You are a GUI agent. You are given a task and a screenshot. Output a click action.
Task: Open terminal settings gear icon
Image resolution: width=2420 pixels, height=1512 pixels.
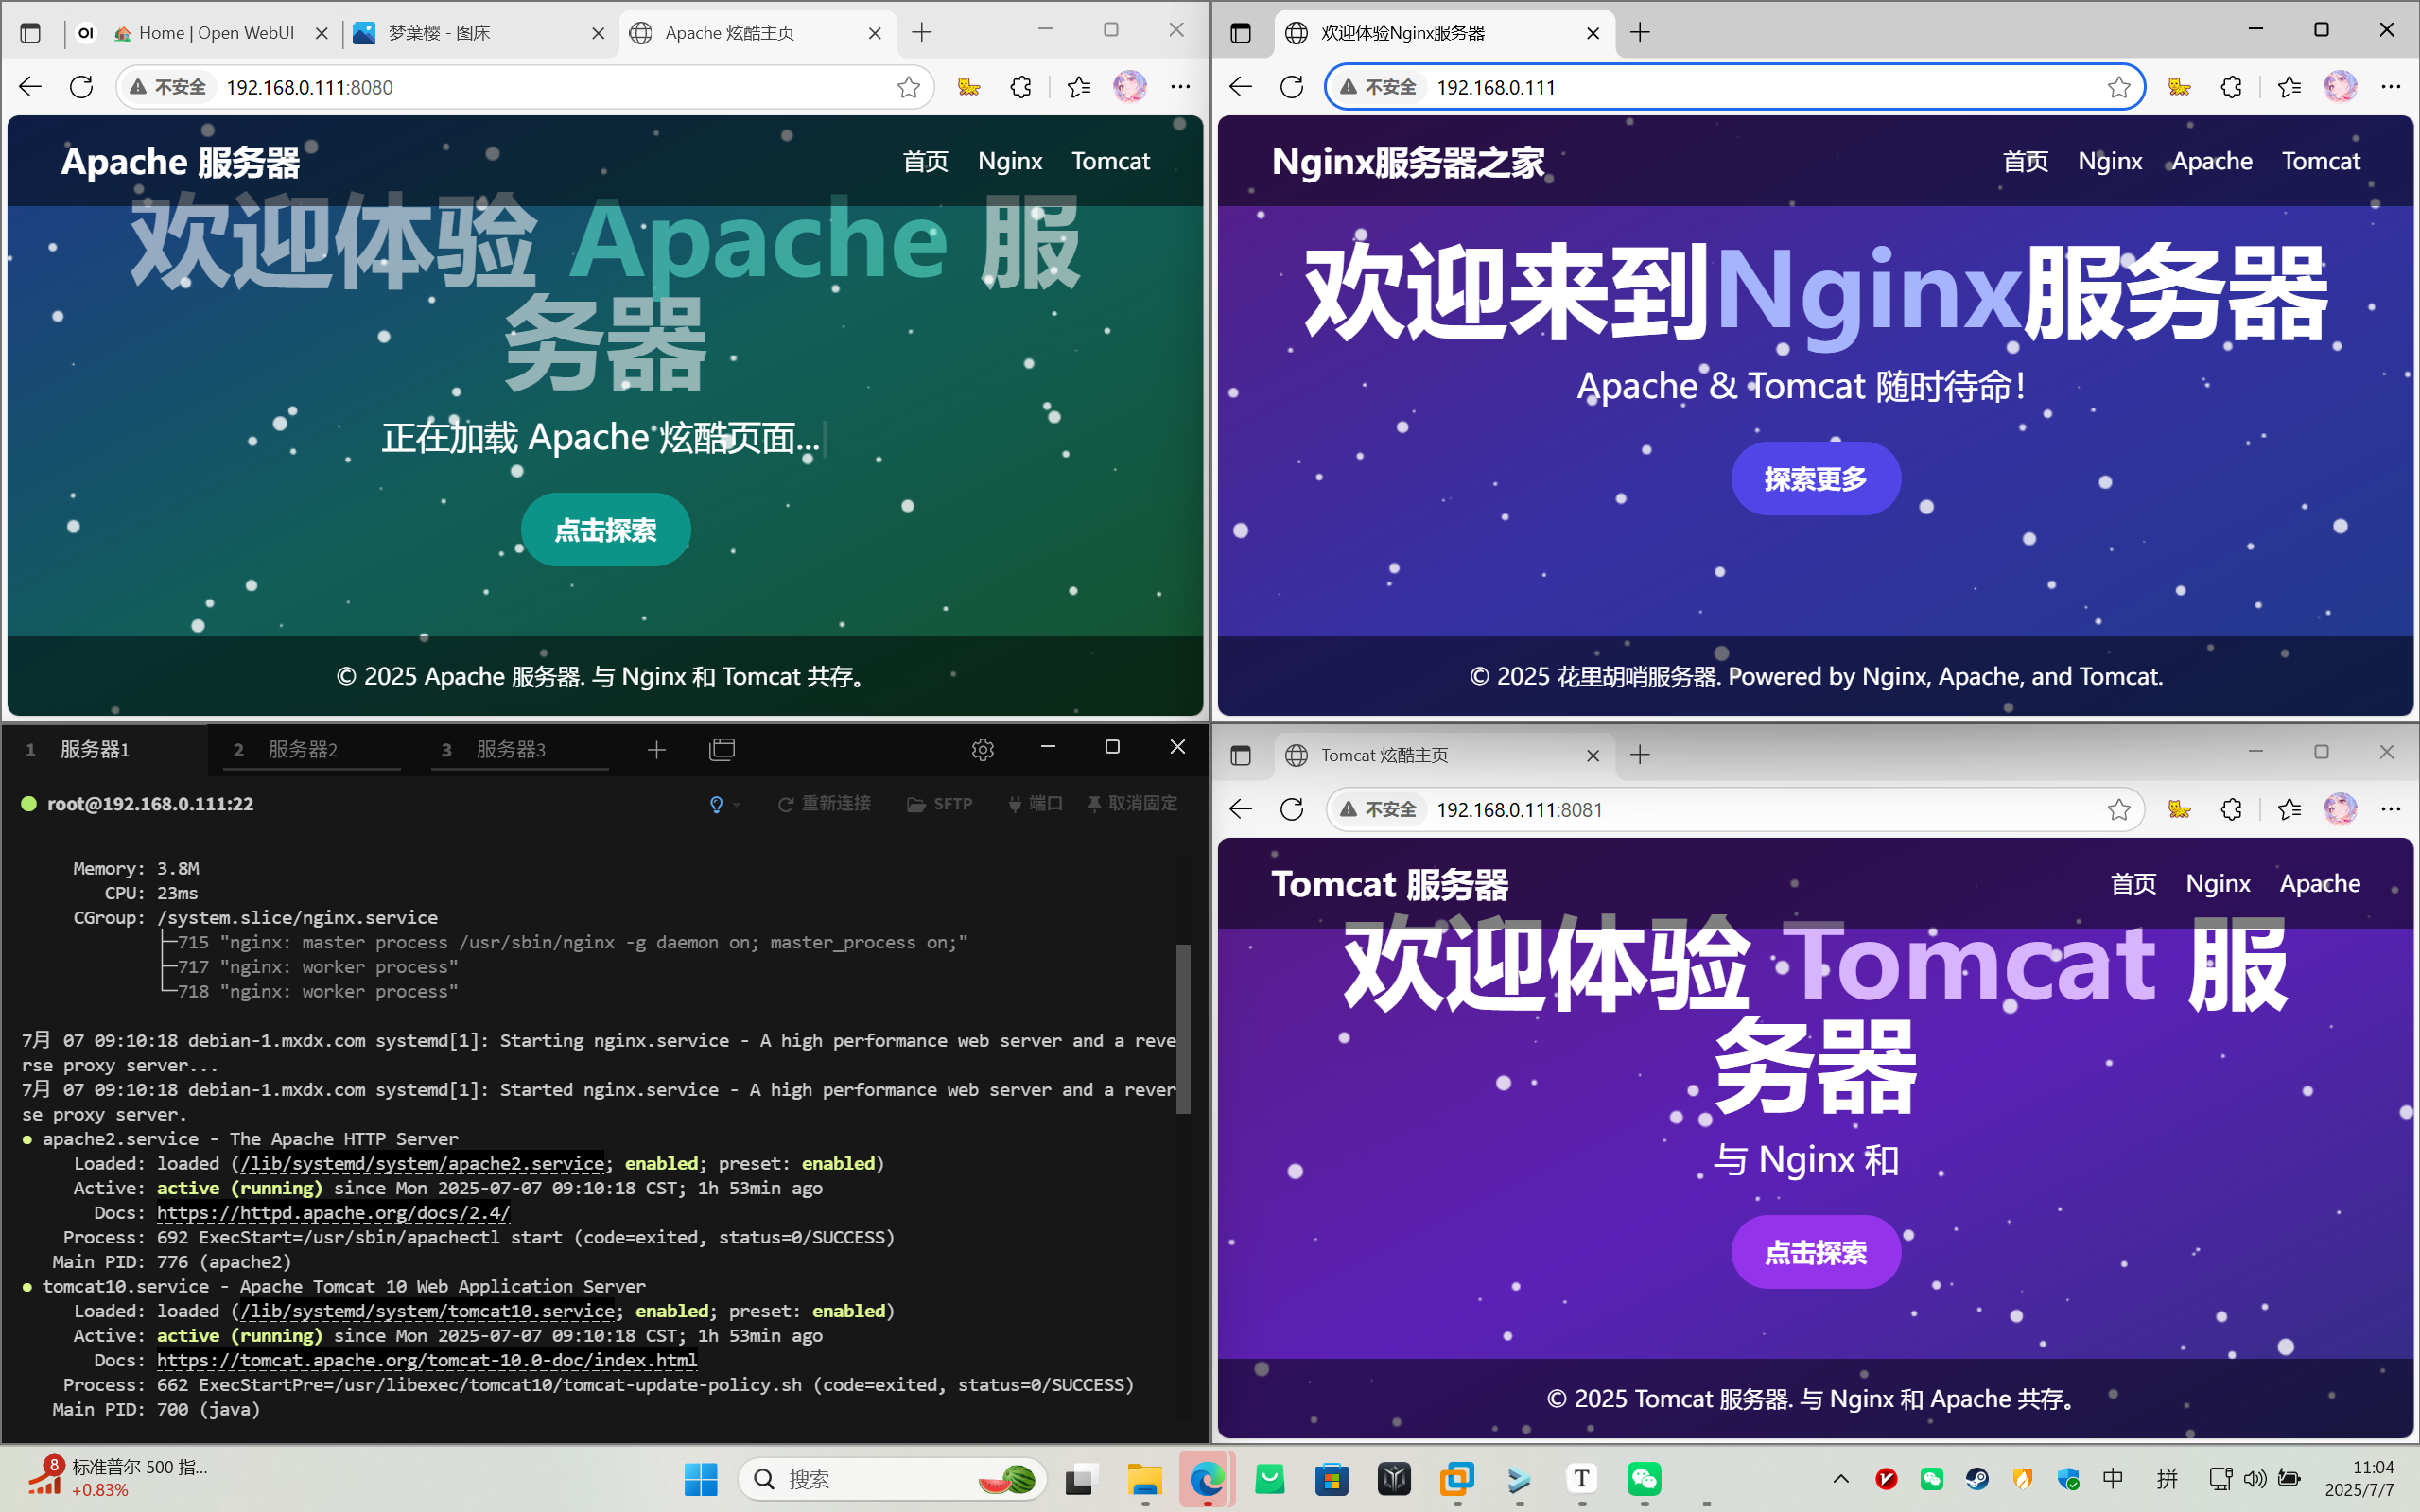[983, 749]
